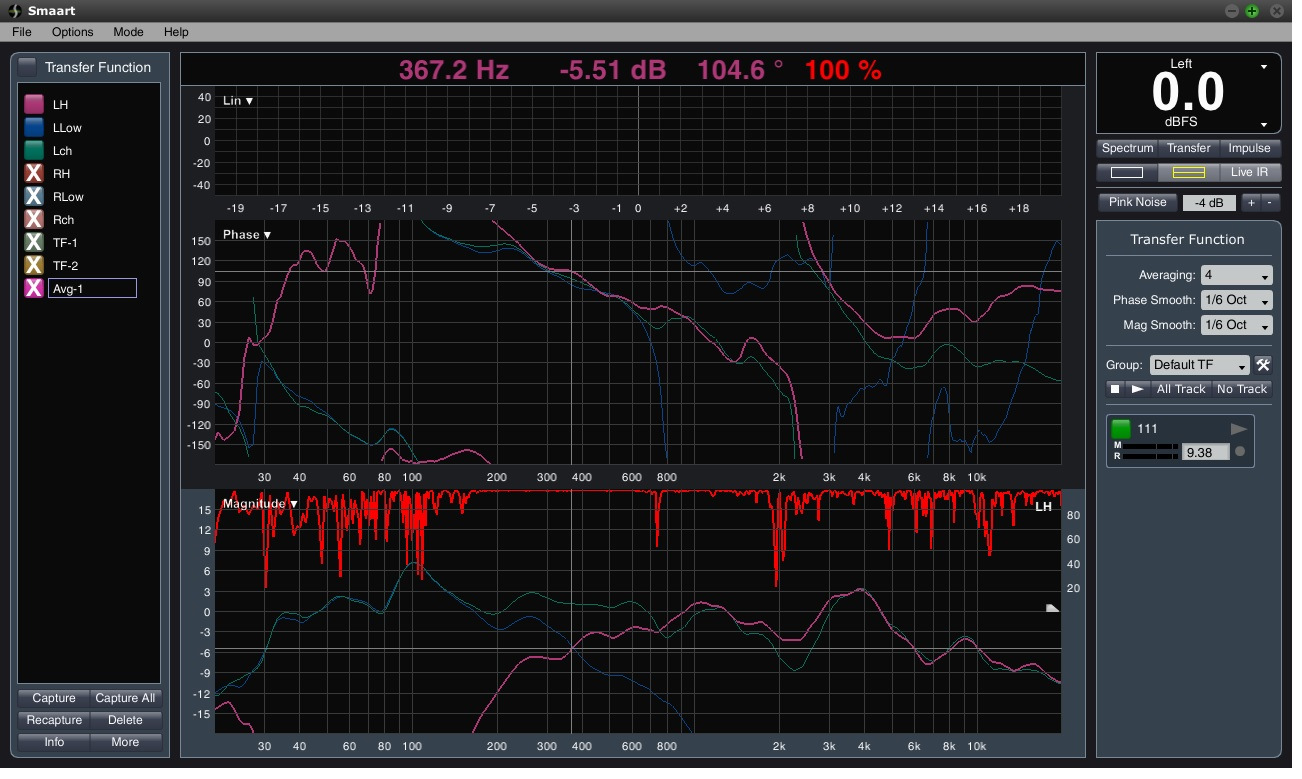1302x779 pixels.
Task: Expand the Phase Smooth dropdown
Action: pyautogui.click(x=1236, y=300)
